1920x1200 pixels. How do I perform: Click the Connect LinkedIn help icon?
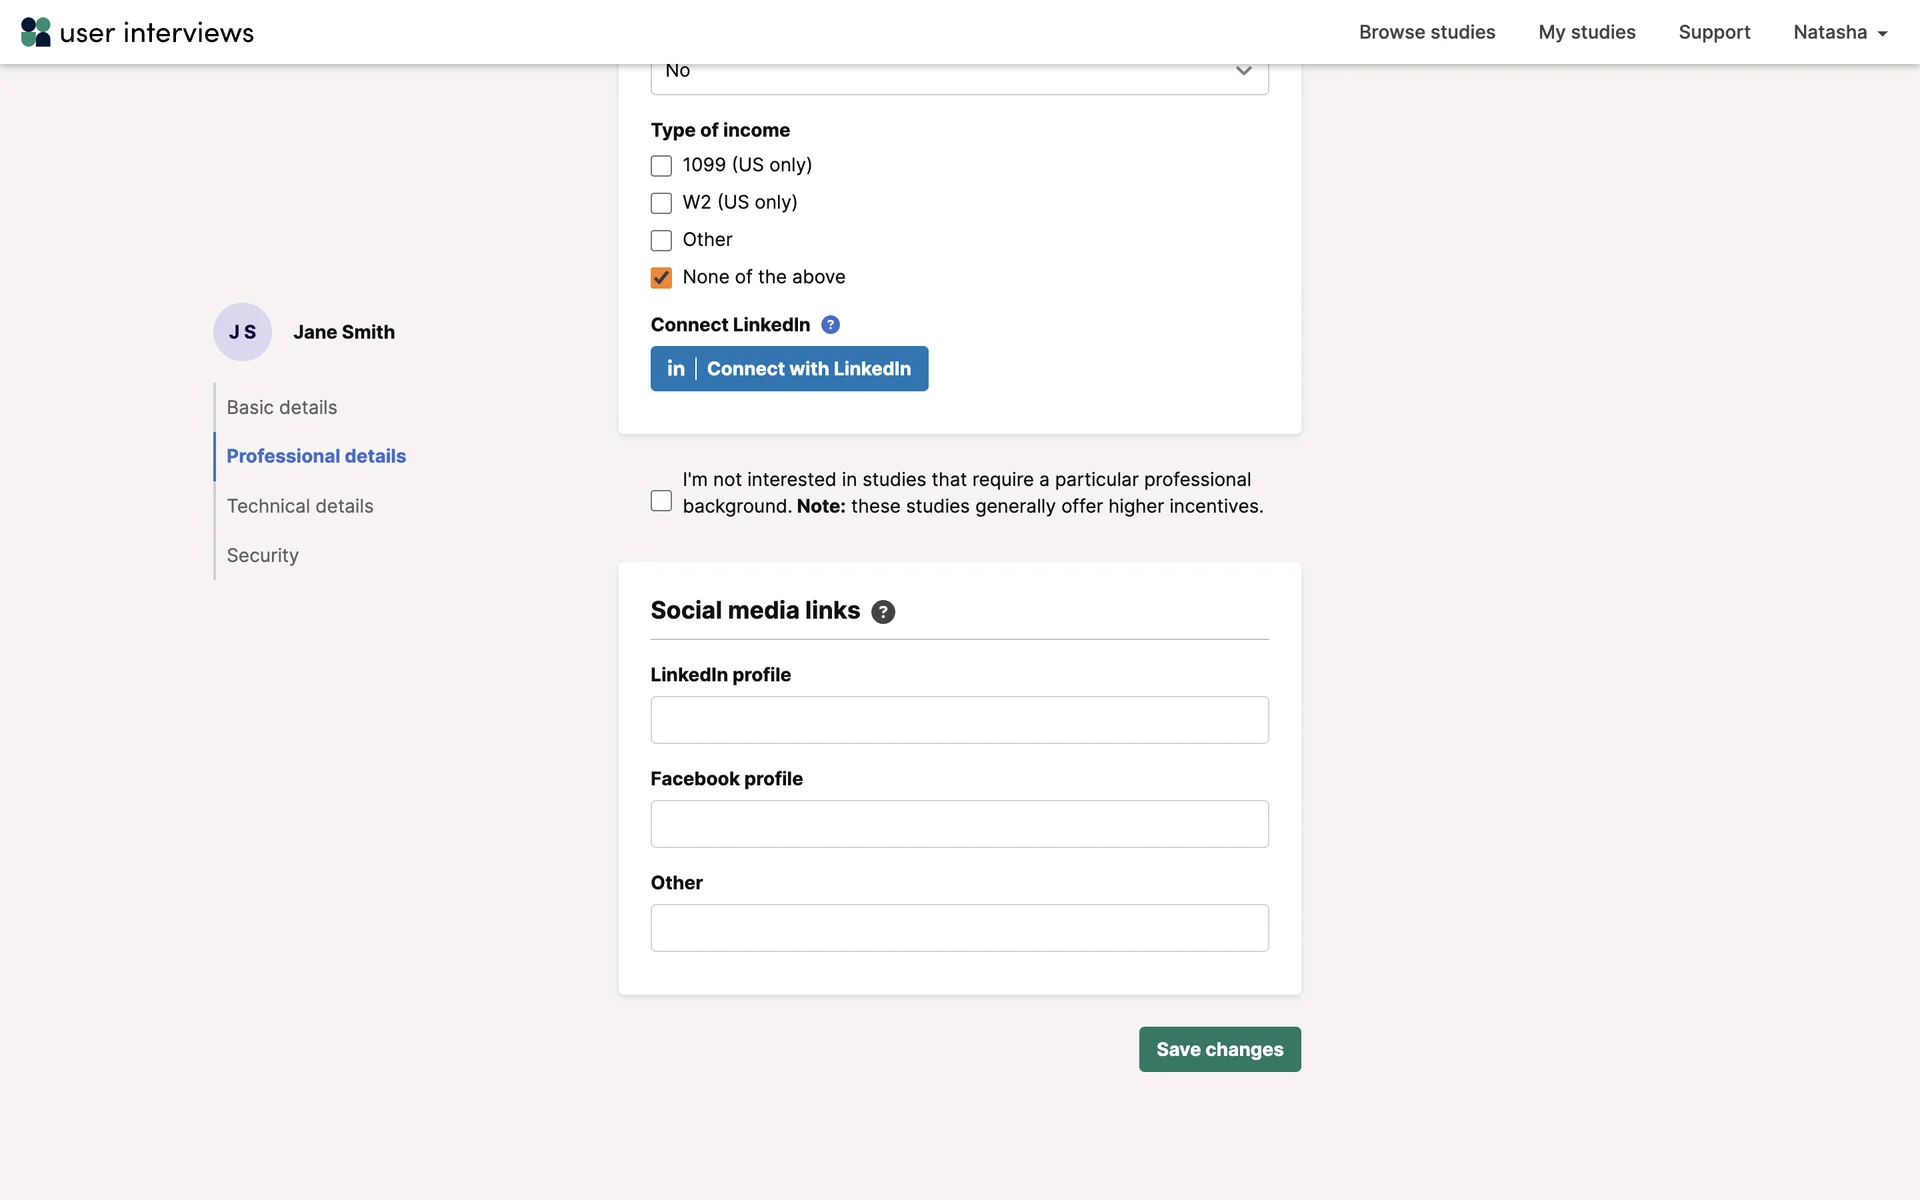830,325
